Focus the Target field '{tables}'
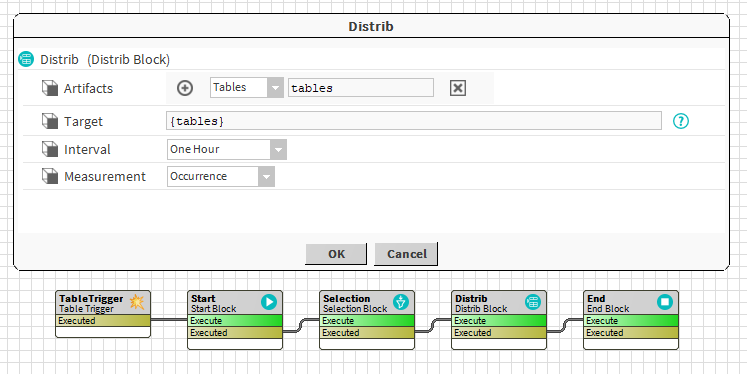The width and height of the screenshot is (747, 374). click(414, 121)
